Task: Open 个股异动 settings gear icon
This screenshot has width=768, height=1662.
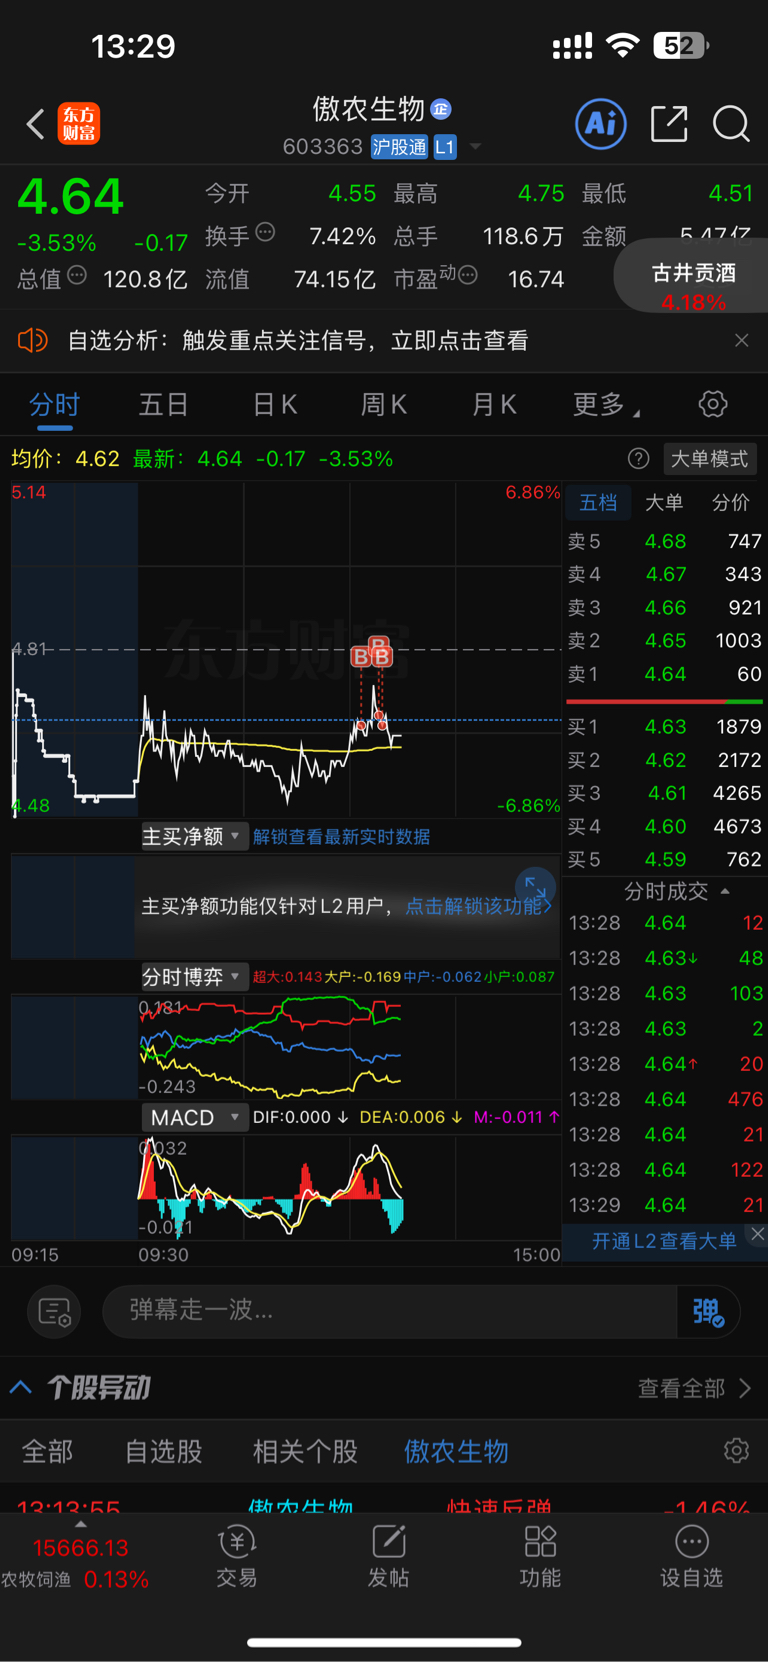Action: tap(736, 1450)
